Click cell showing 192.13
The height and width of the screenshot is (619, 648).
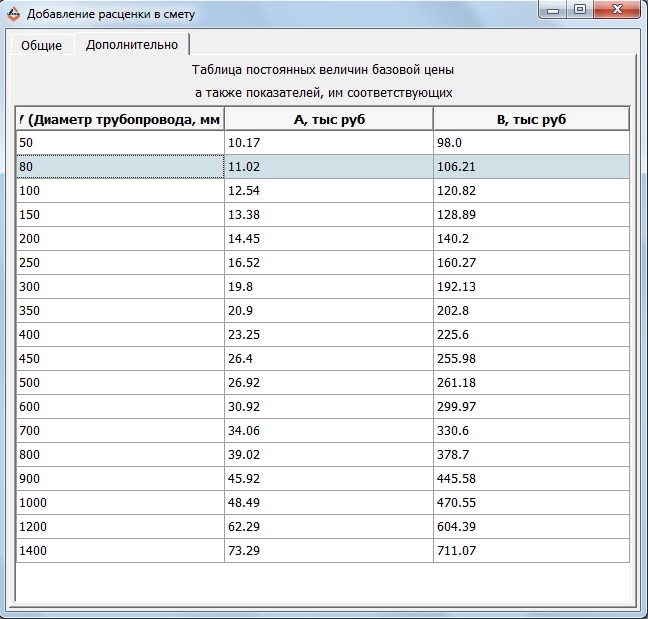531,287
